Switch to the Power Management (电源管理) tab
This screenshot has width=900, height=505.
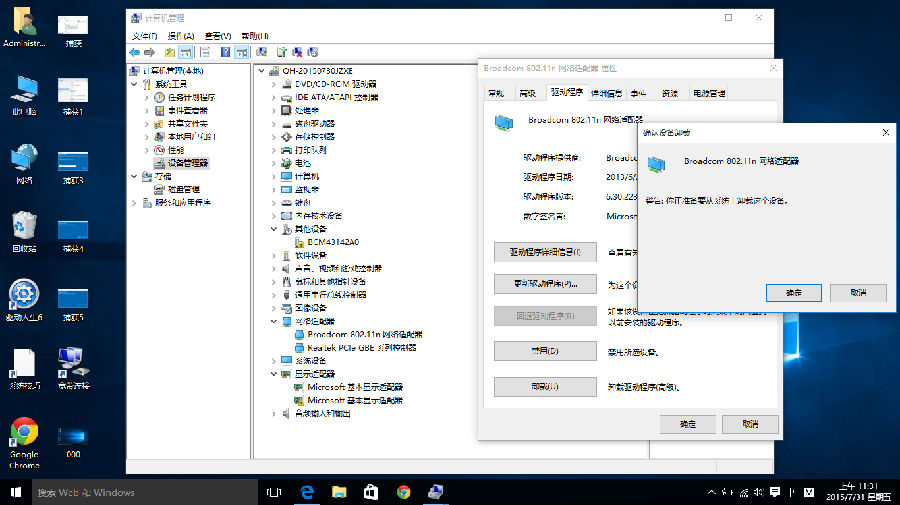(709, 93)
